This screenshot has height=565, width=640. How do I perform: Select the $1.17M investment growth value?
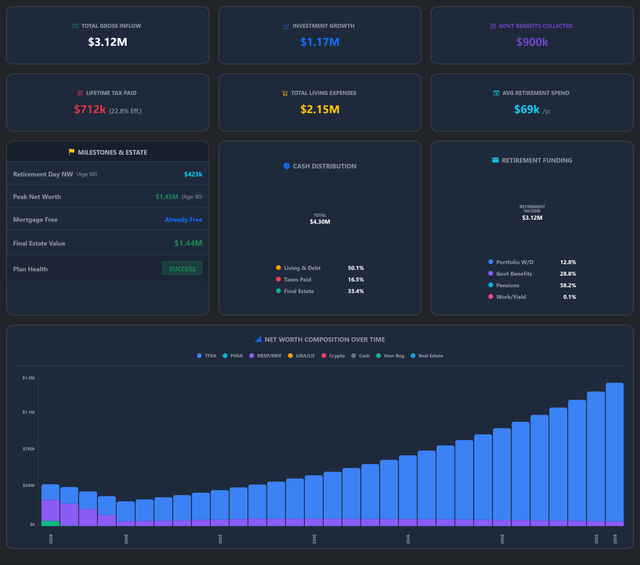[320, 42]
